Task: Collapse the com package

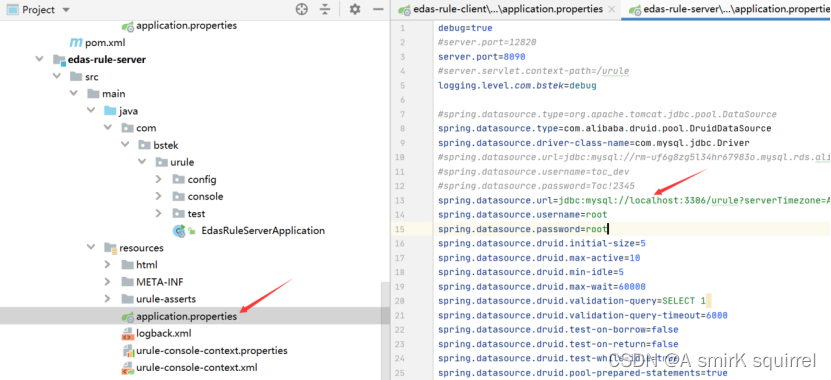Action: tap(108, 128)
